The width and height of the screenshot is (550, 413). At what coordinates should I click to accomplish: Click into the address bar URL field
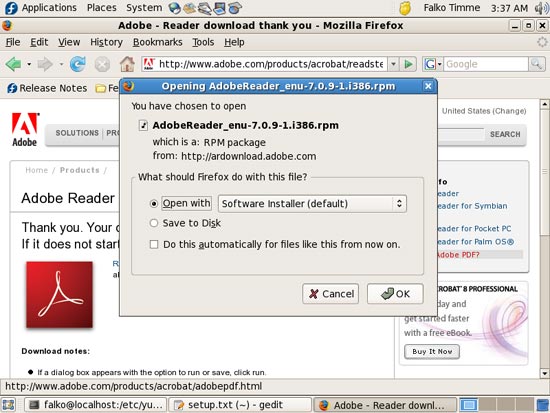pyautogui.click(x=271, y=64)
